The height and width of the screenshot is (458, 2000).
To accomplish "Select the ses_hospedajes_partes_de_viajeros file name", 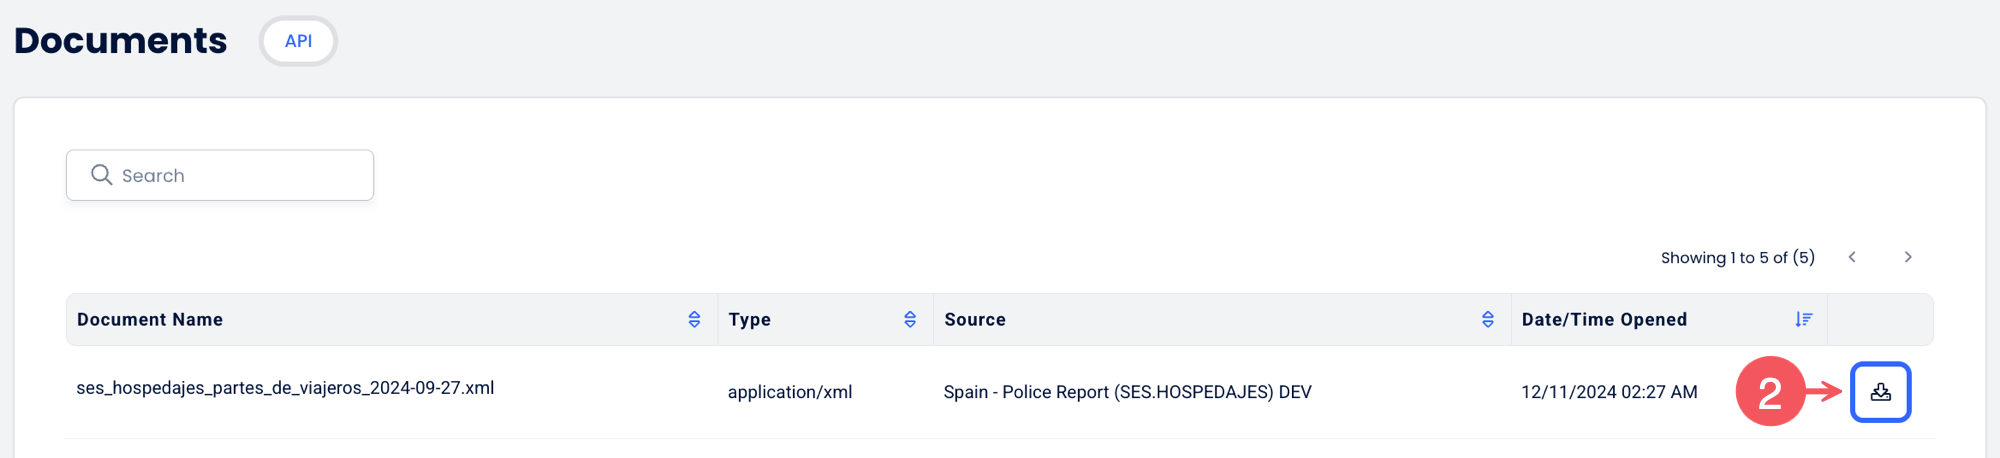I will click(x=285, y=388).
